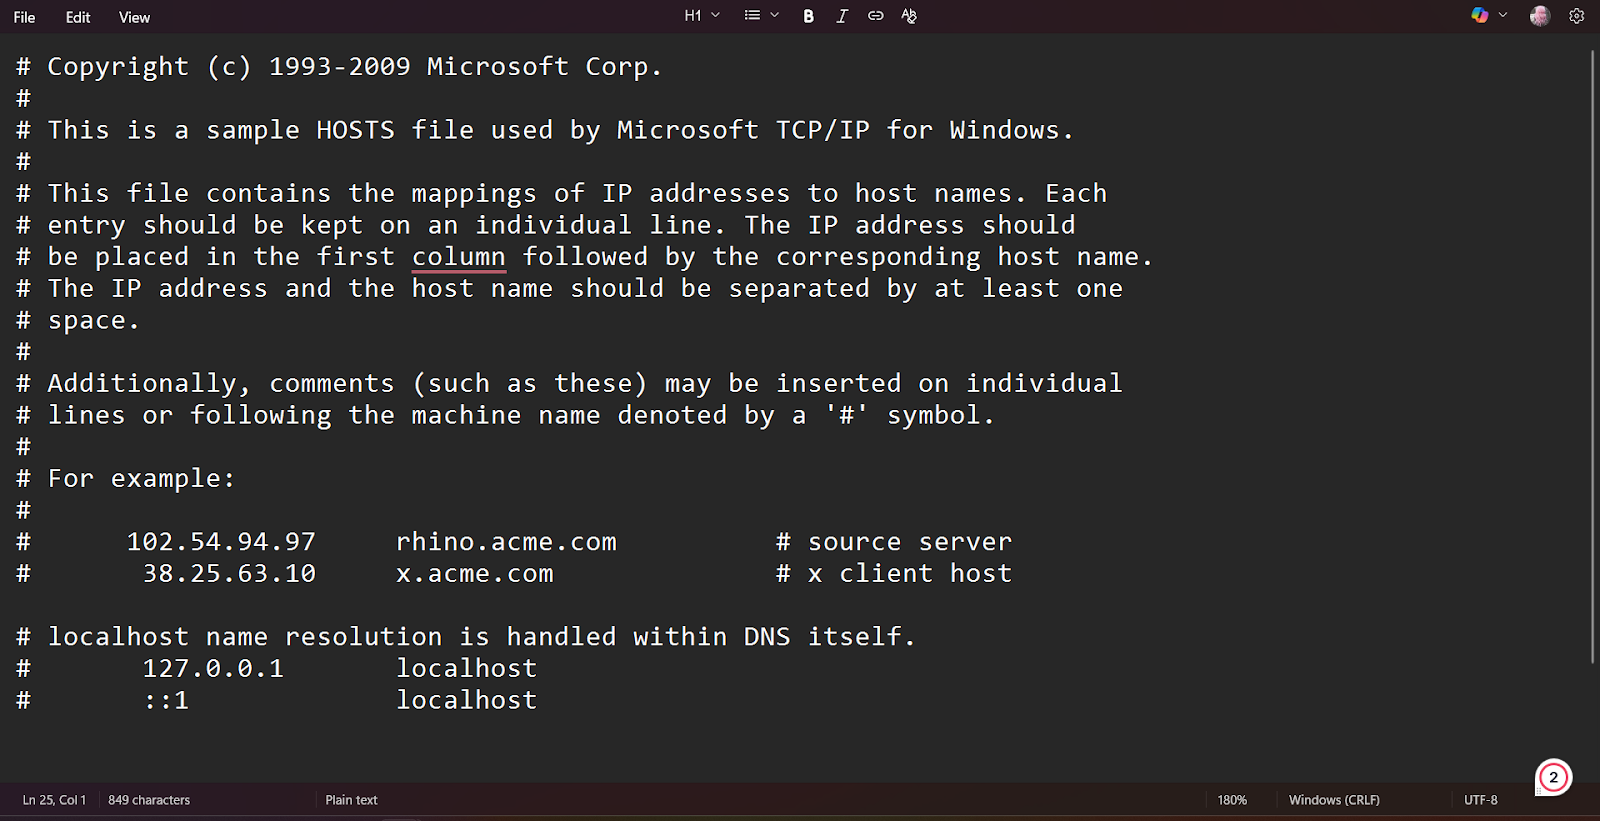The width and height of the screenshot is (1600, 821).
Task: Click the bulleted list icon
Action: 752,16
